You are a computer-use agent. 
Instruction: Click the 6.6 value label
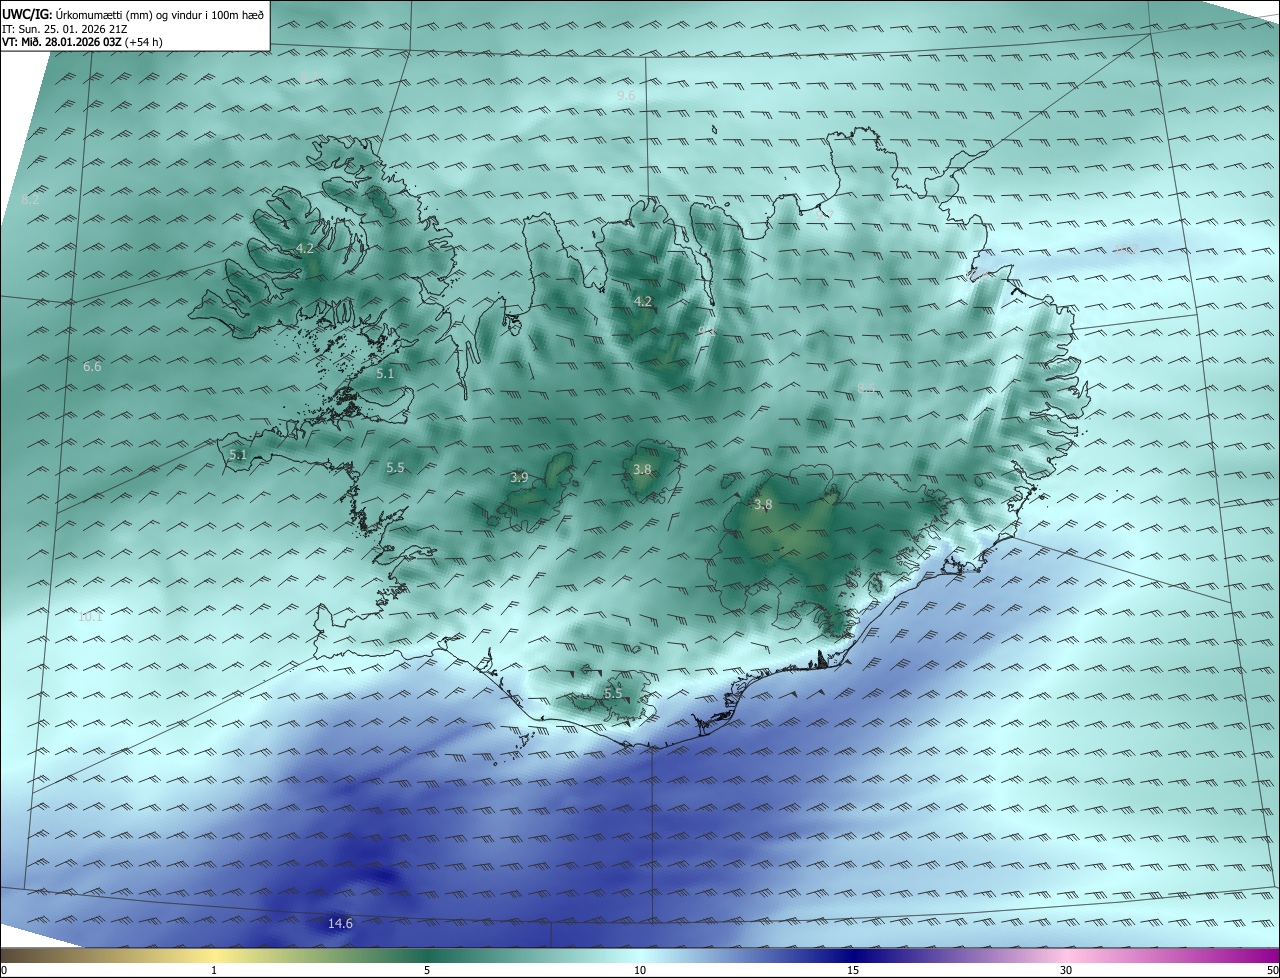pyautogui.click(x=92, y=367)
